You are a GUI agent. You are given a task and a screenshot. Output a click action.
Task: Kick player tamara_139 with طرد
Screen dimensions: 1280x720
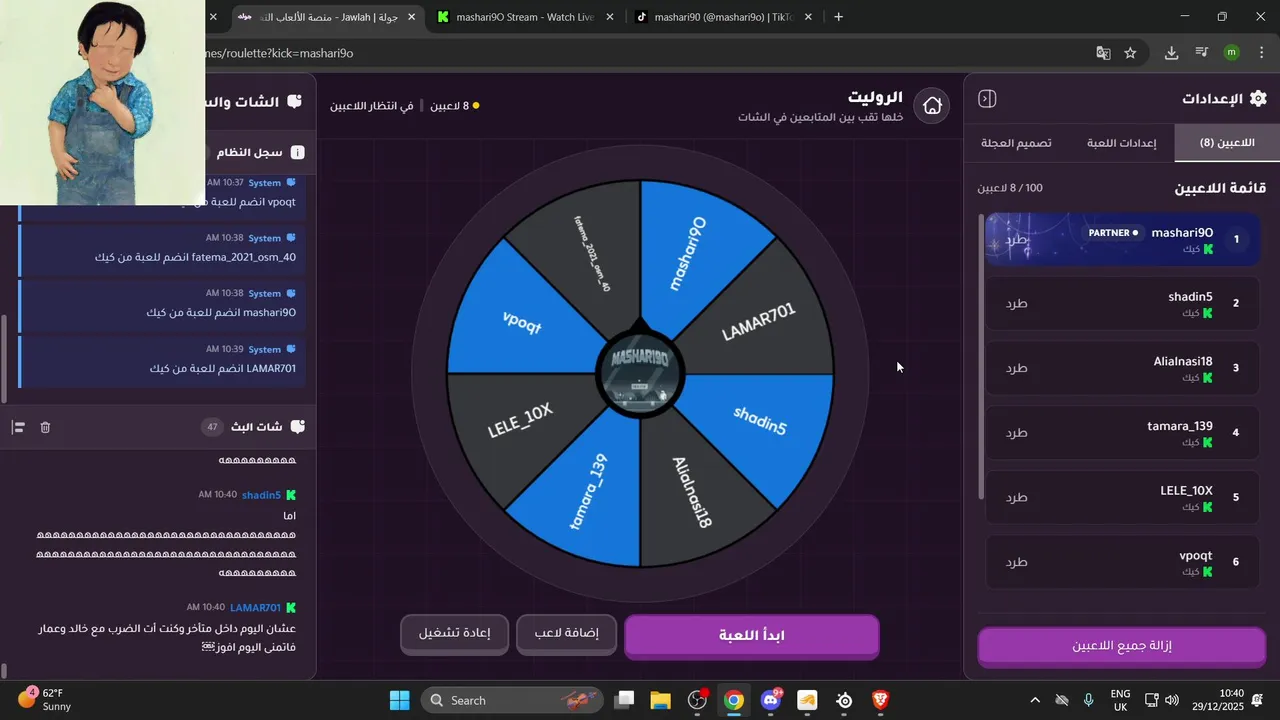point(1016,433)
